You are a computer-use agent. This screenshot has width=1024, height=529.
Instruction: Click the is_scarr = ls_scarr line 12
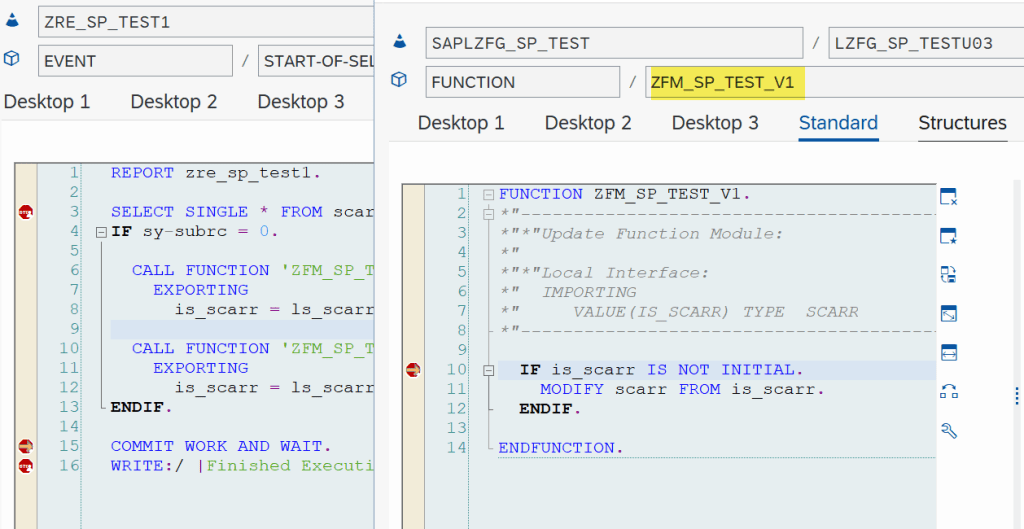click(x=274, y=388)
